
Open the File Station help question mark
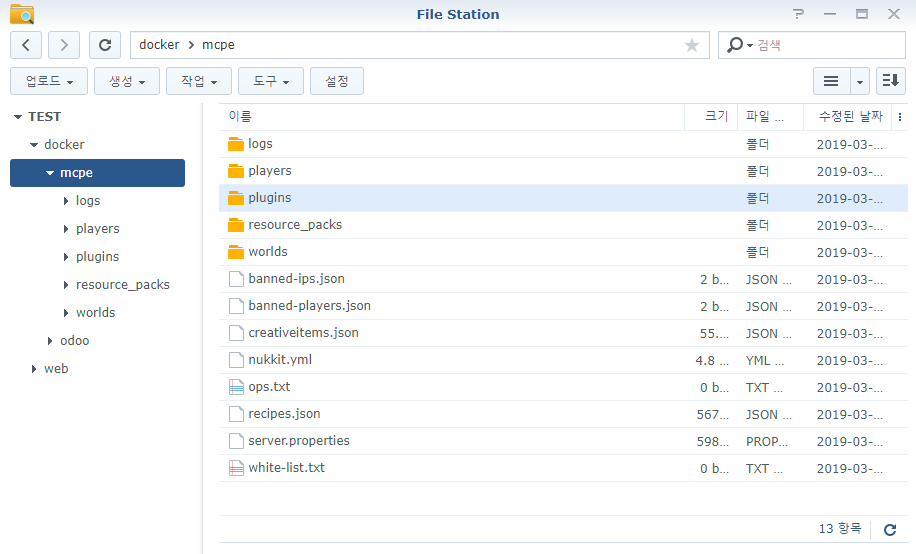798,14
